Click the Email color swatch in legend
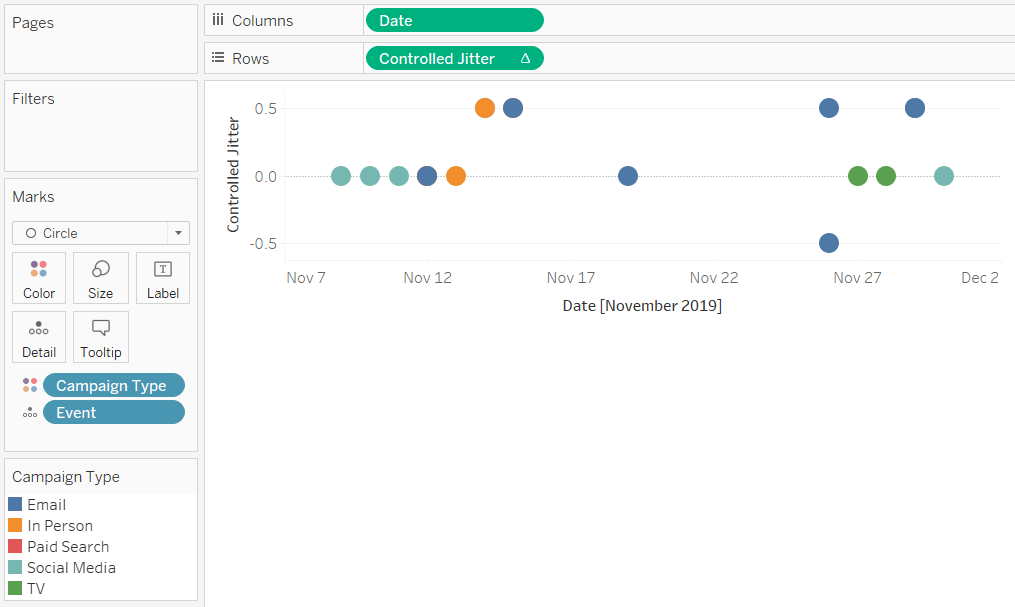This screenshot has width=1015, height=607. point(15,504)
